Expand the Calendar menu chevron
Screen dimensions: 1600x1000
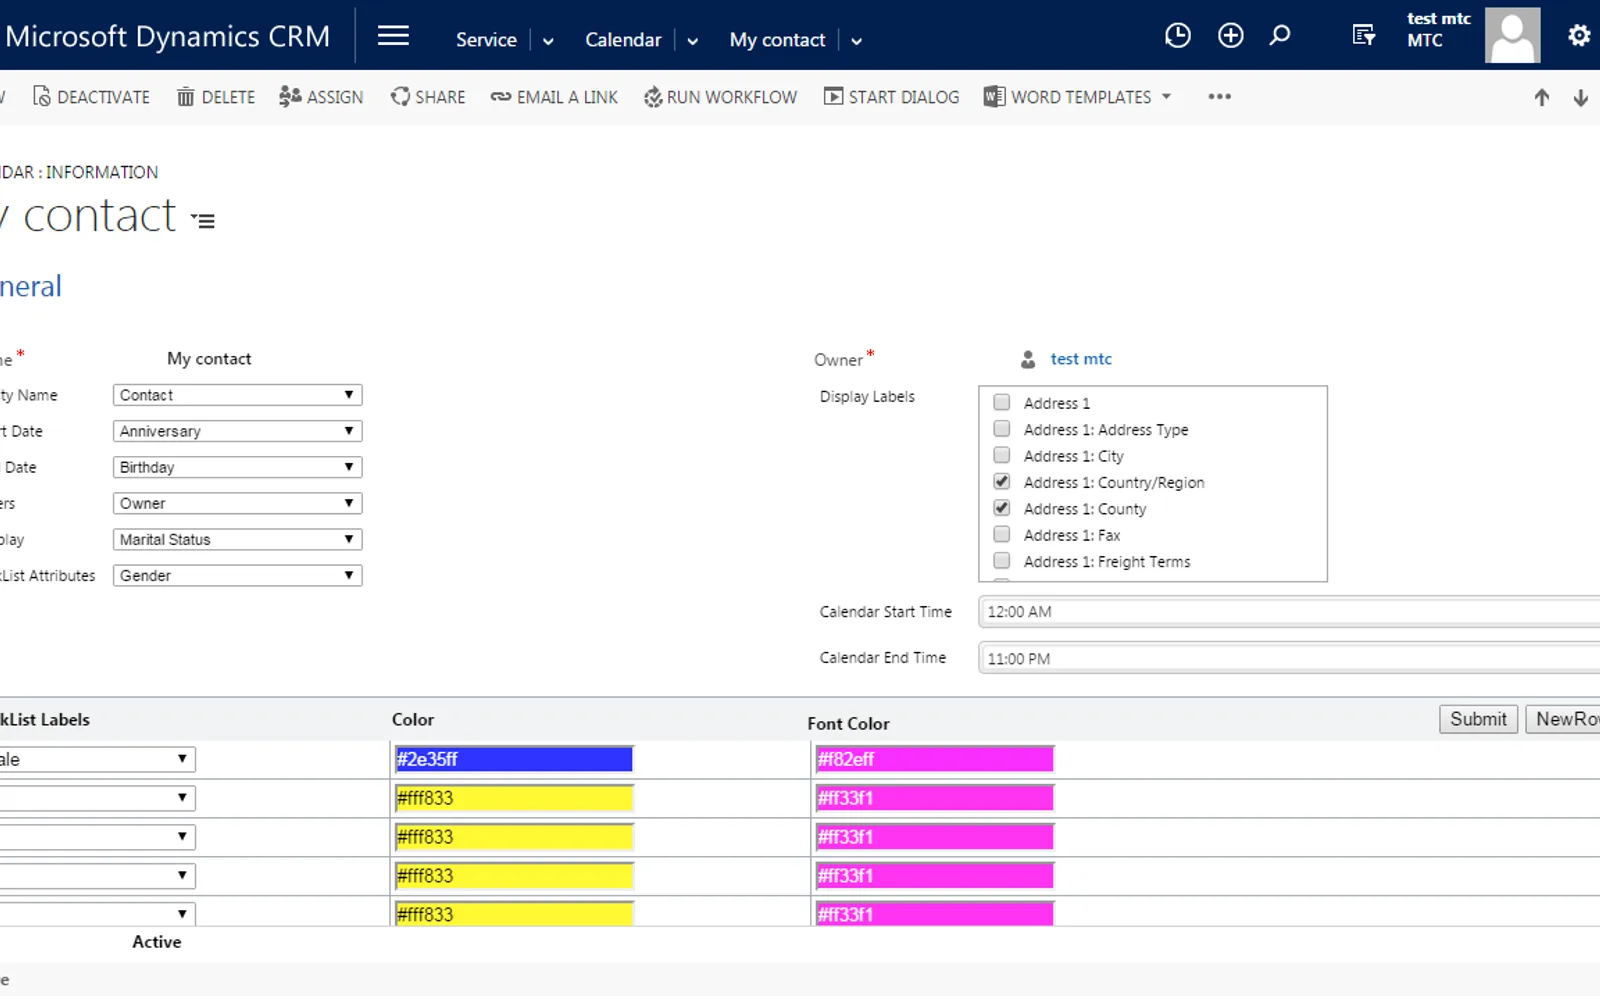692,41
